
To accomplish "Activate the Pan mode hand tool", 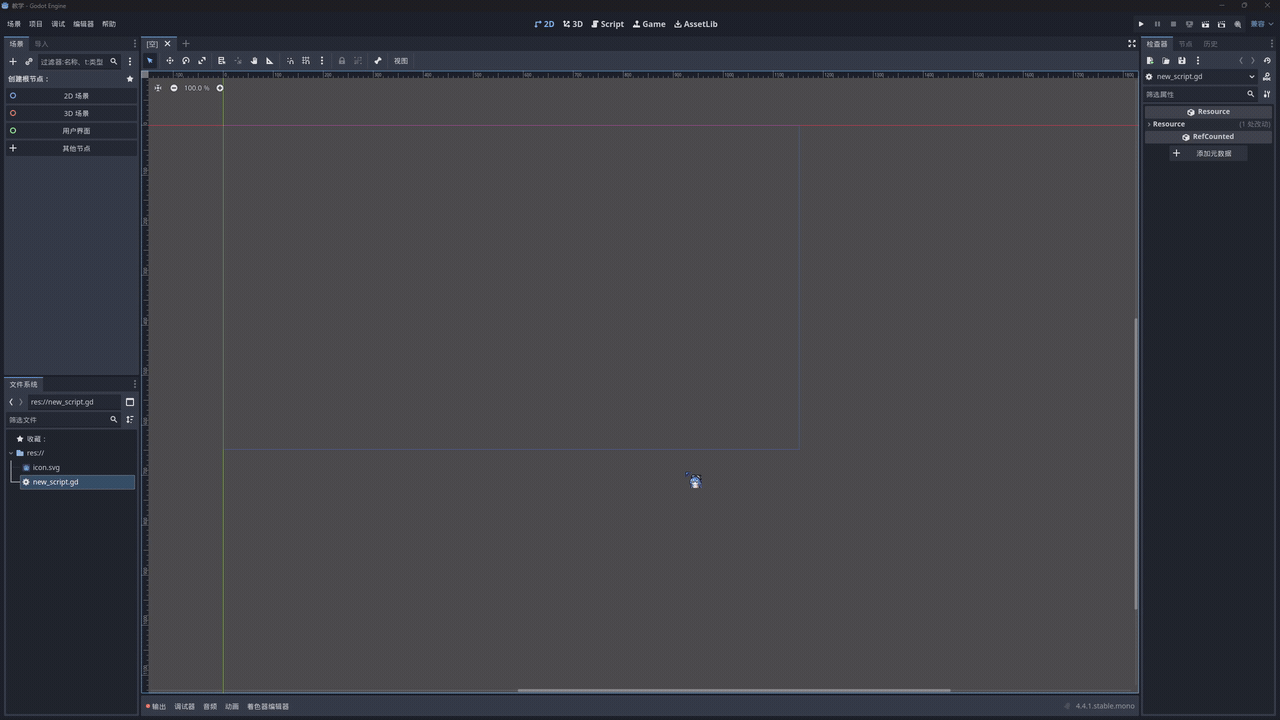I will point(254,61).
